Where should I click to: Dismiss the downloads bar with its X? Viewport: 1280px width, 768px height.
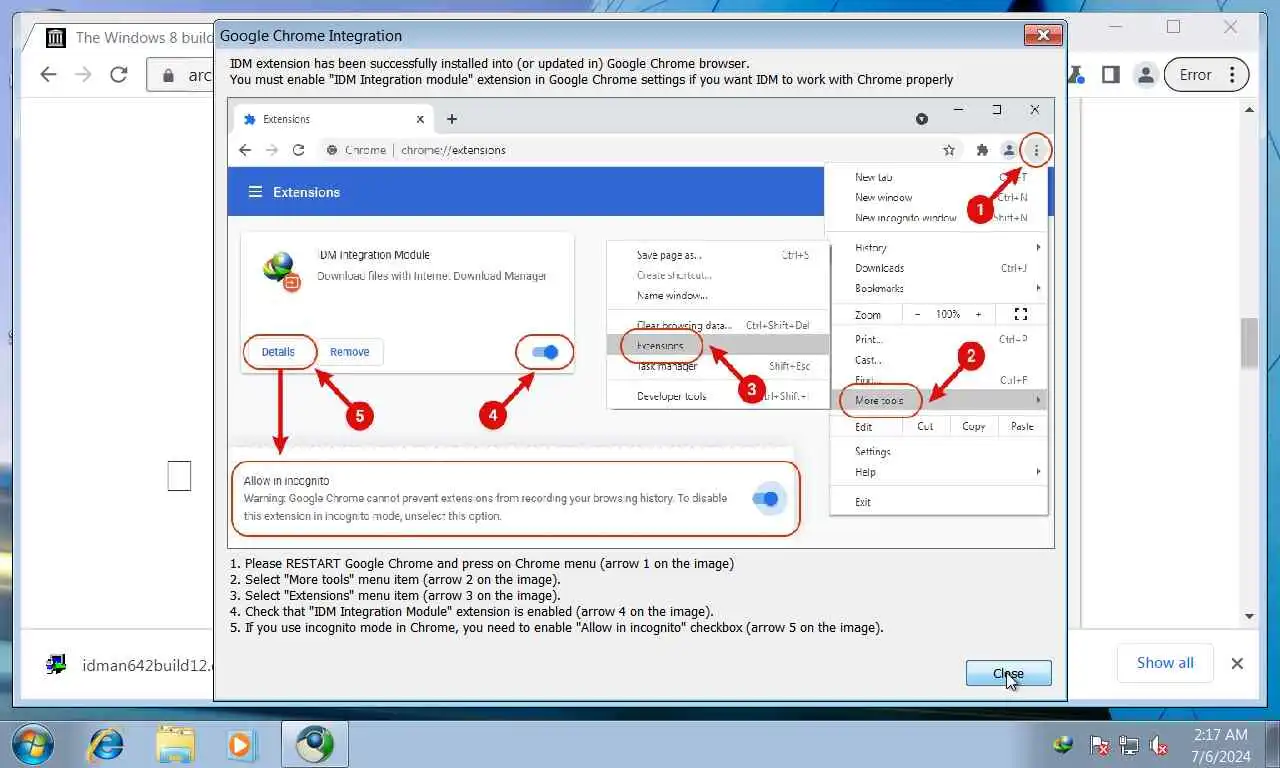click(x=1237, y=663)
